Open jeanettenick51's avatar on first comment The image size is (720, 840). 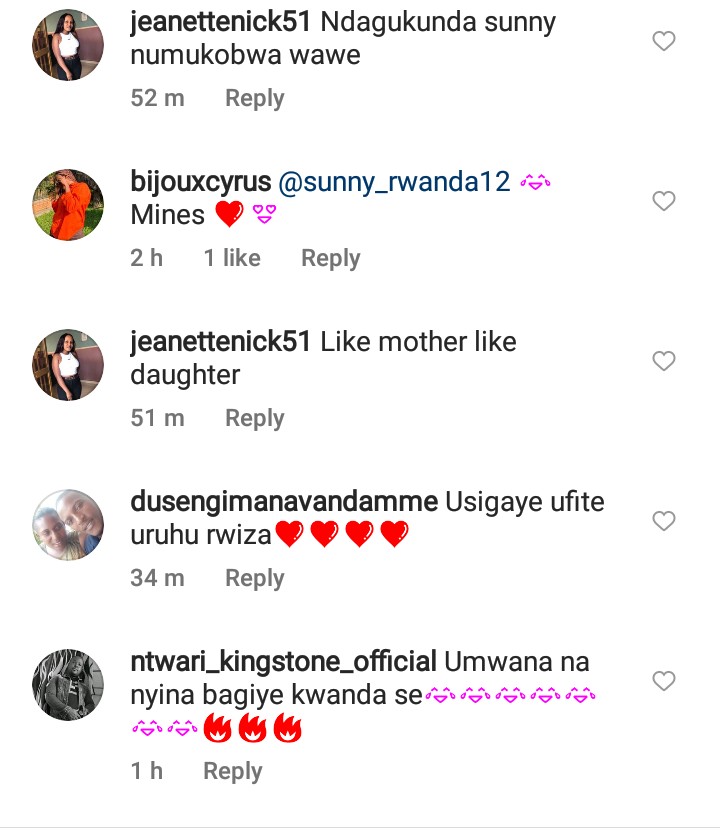68,45
